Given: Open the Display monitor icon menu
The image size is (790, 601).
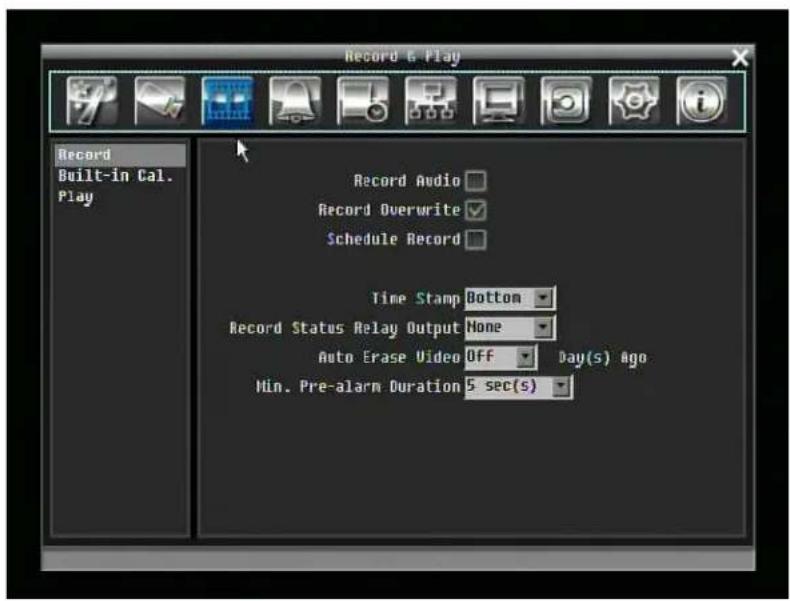Looking at the screenshot, I should click(498, 101).
